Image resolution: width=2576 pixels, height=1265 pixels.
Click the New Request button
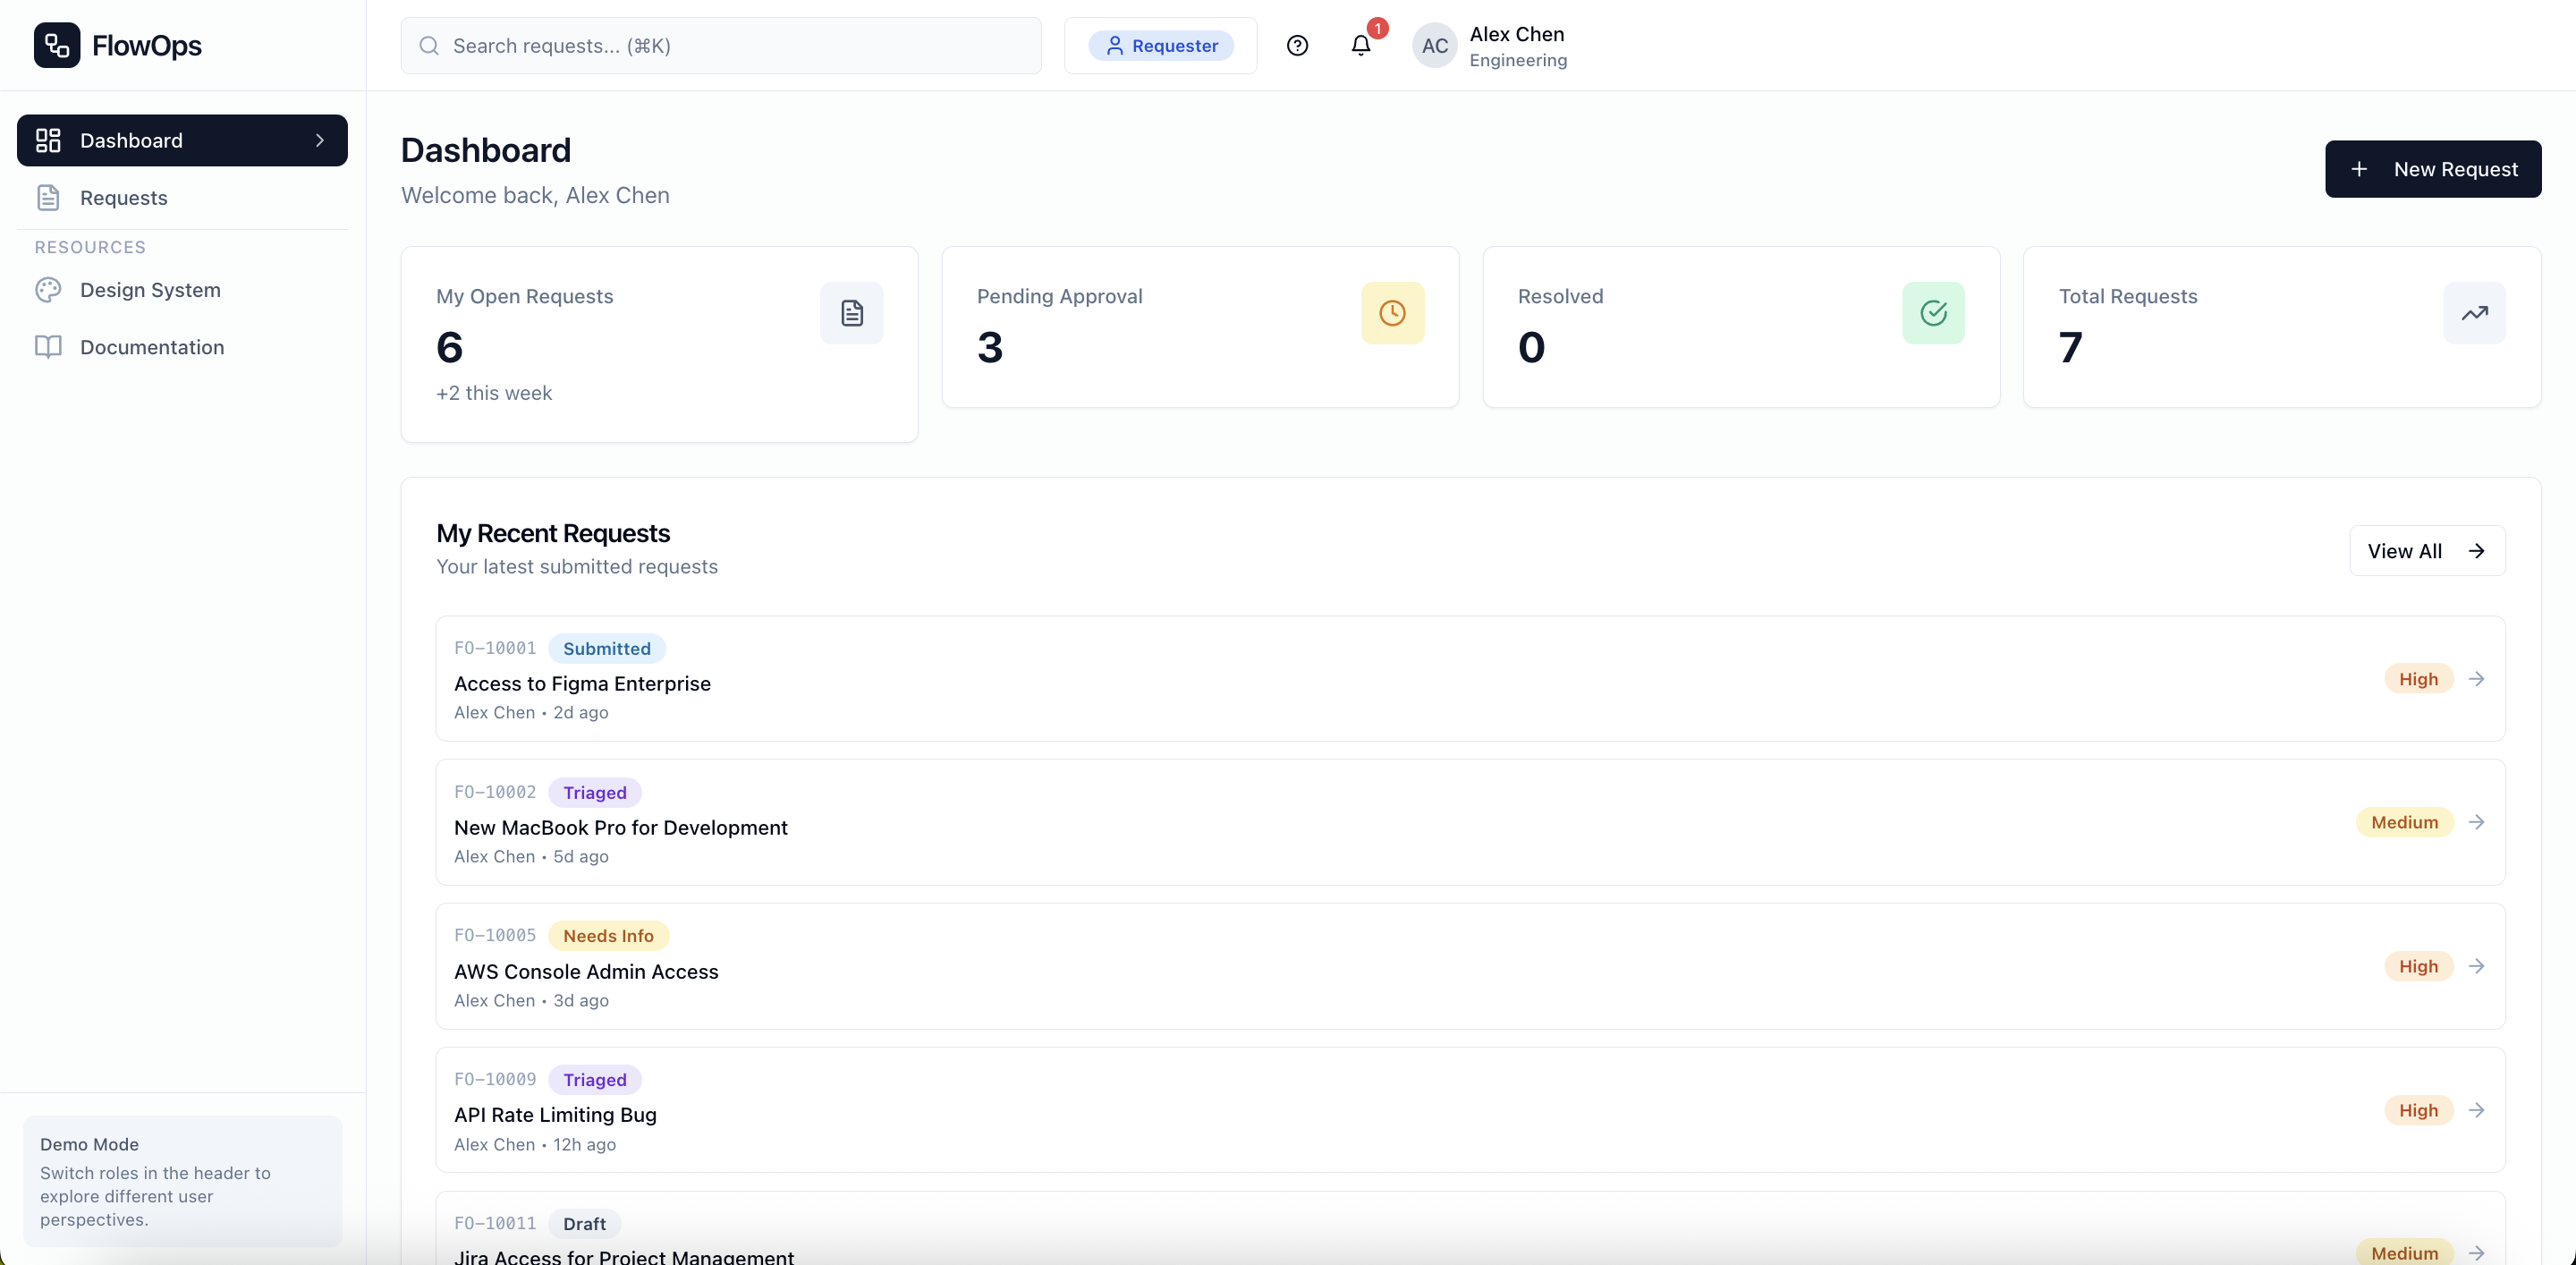[x=2433, y=168]
